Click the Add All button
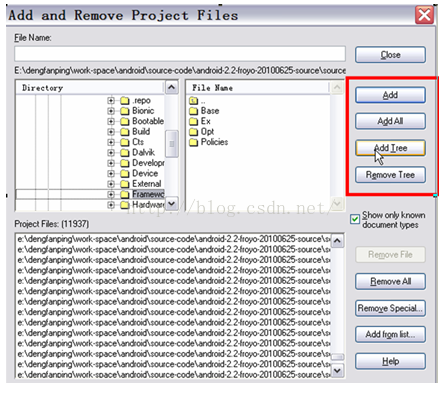This screenshot has width=443, height=394. [x=390, y=121]
